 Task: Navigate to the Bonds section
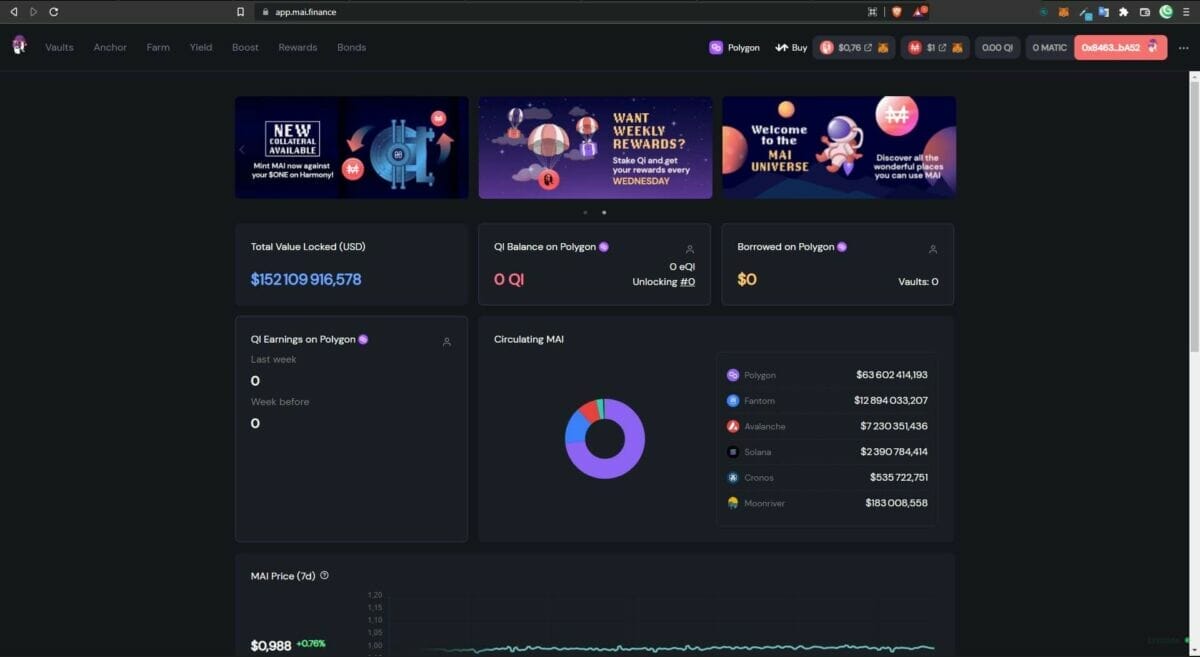[351, 48]
